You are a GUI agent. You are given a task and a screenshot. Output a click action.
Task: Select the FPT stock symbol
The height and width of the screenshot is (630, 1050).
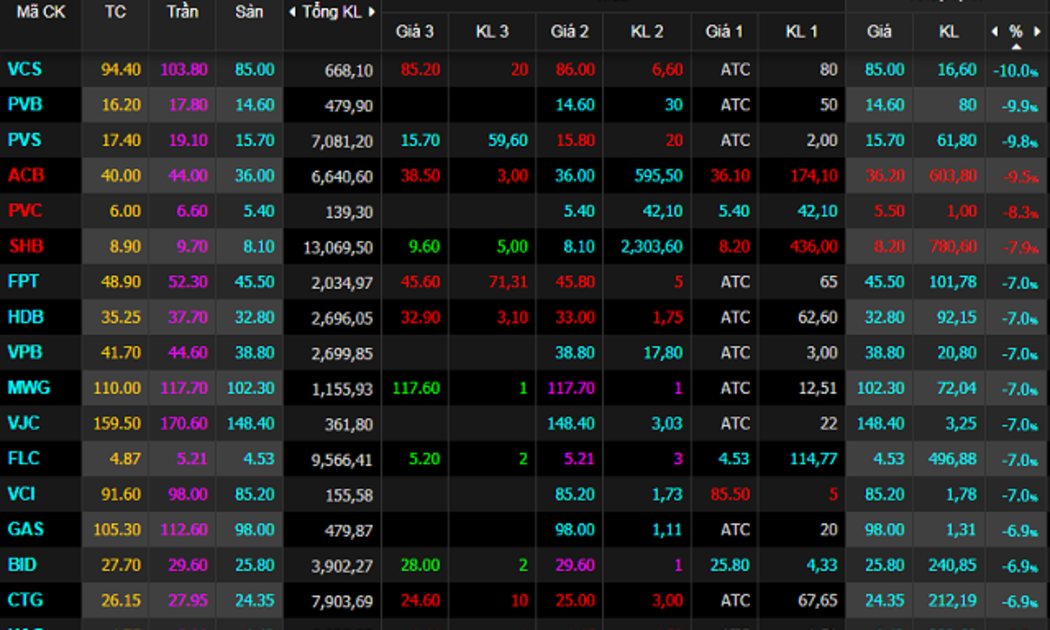click(x=25, y=281)
